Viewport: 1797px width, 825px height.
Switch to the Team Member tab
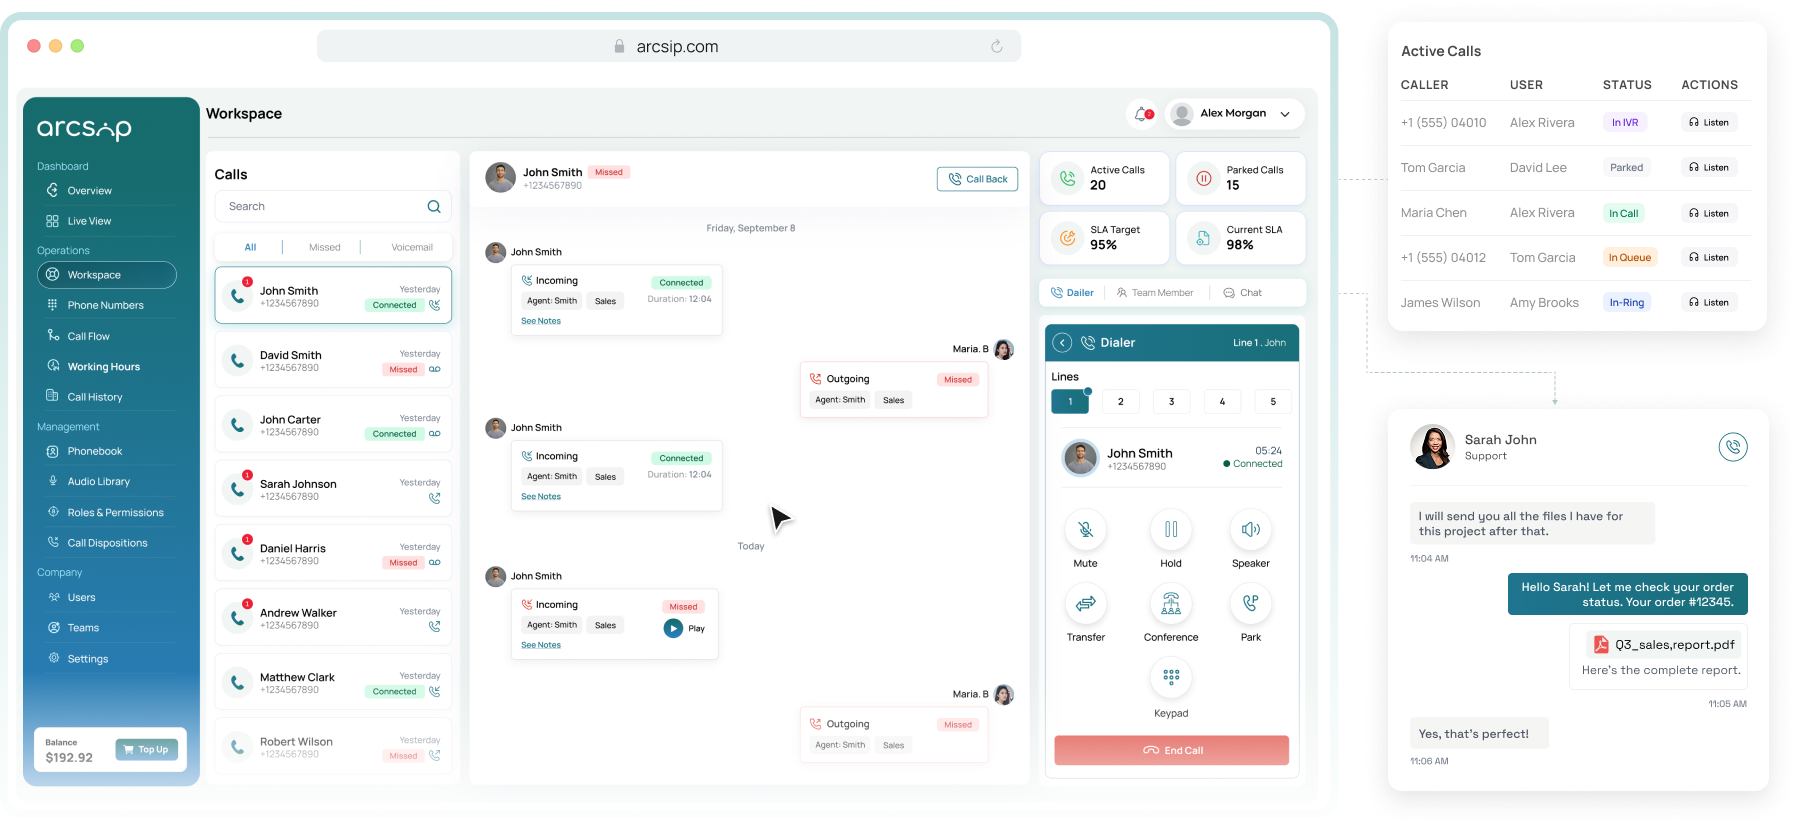point(1155,293)
